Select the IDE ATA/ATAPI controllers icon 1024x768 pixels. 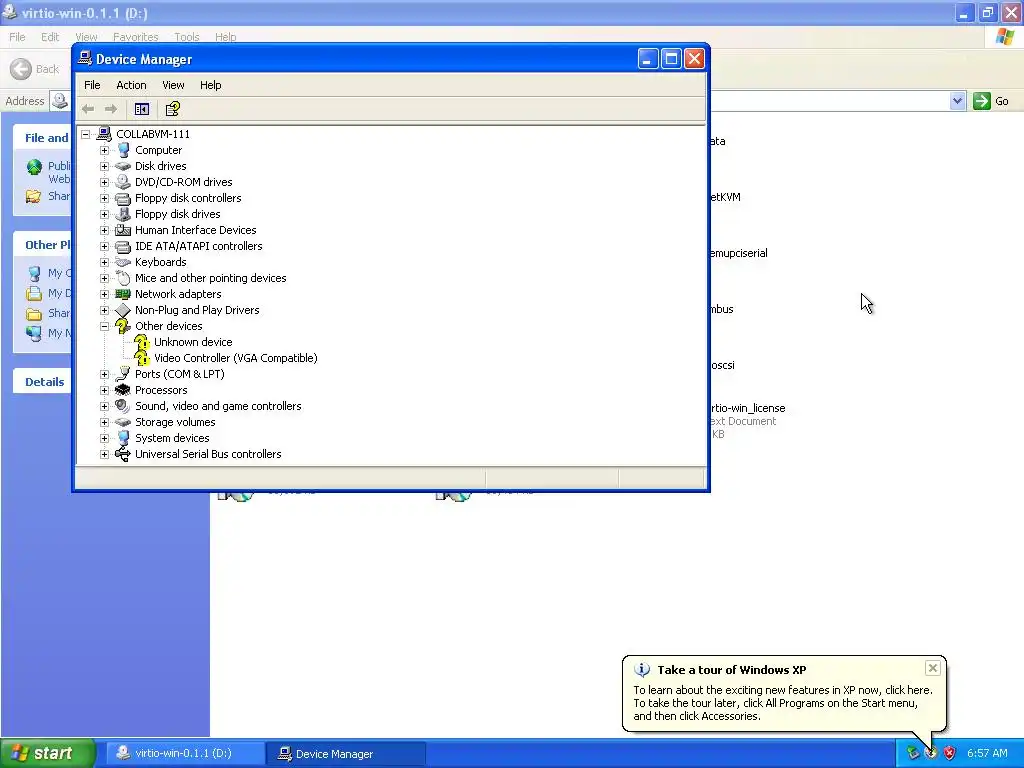[x=123, y=246]
